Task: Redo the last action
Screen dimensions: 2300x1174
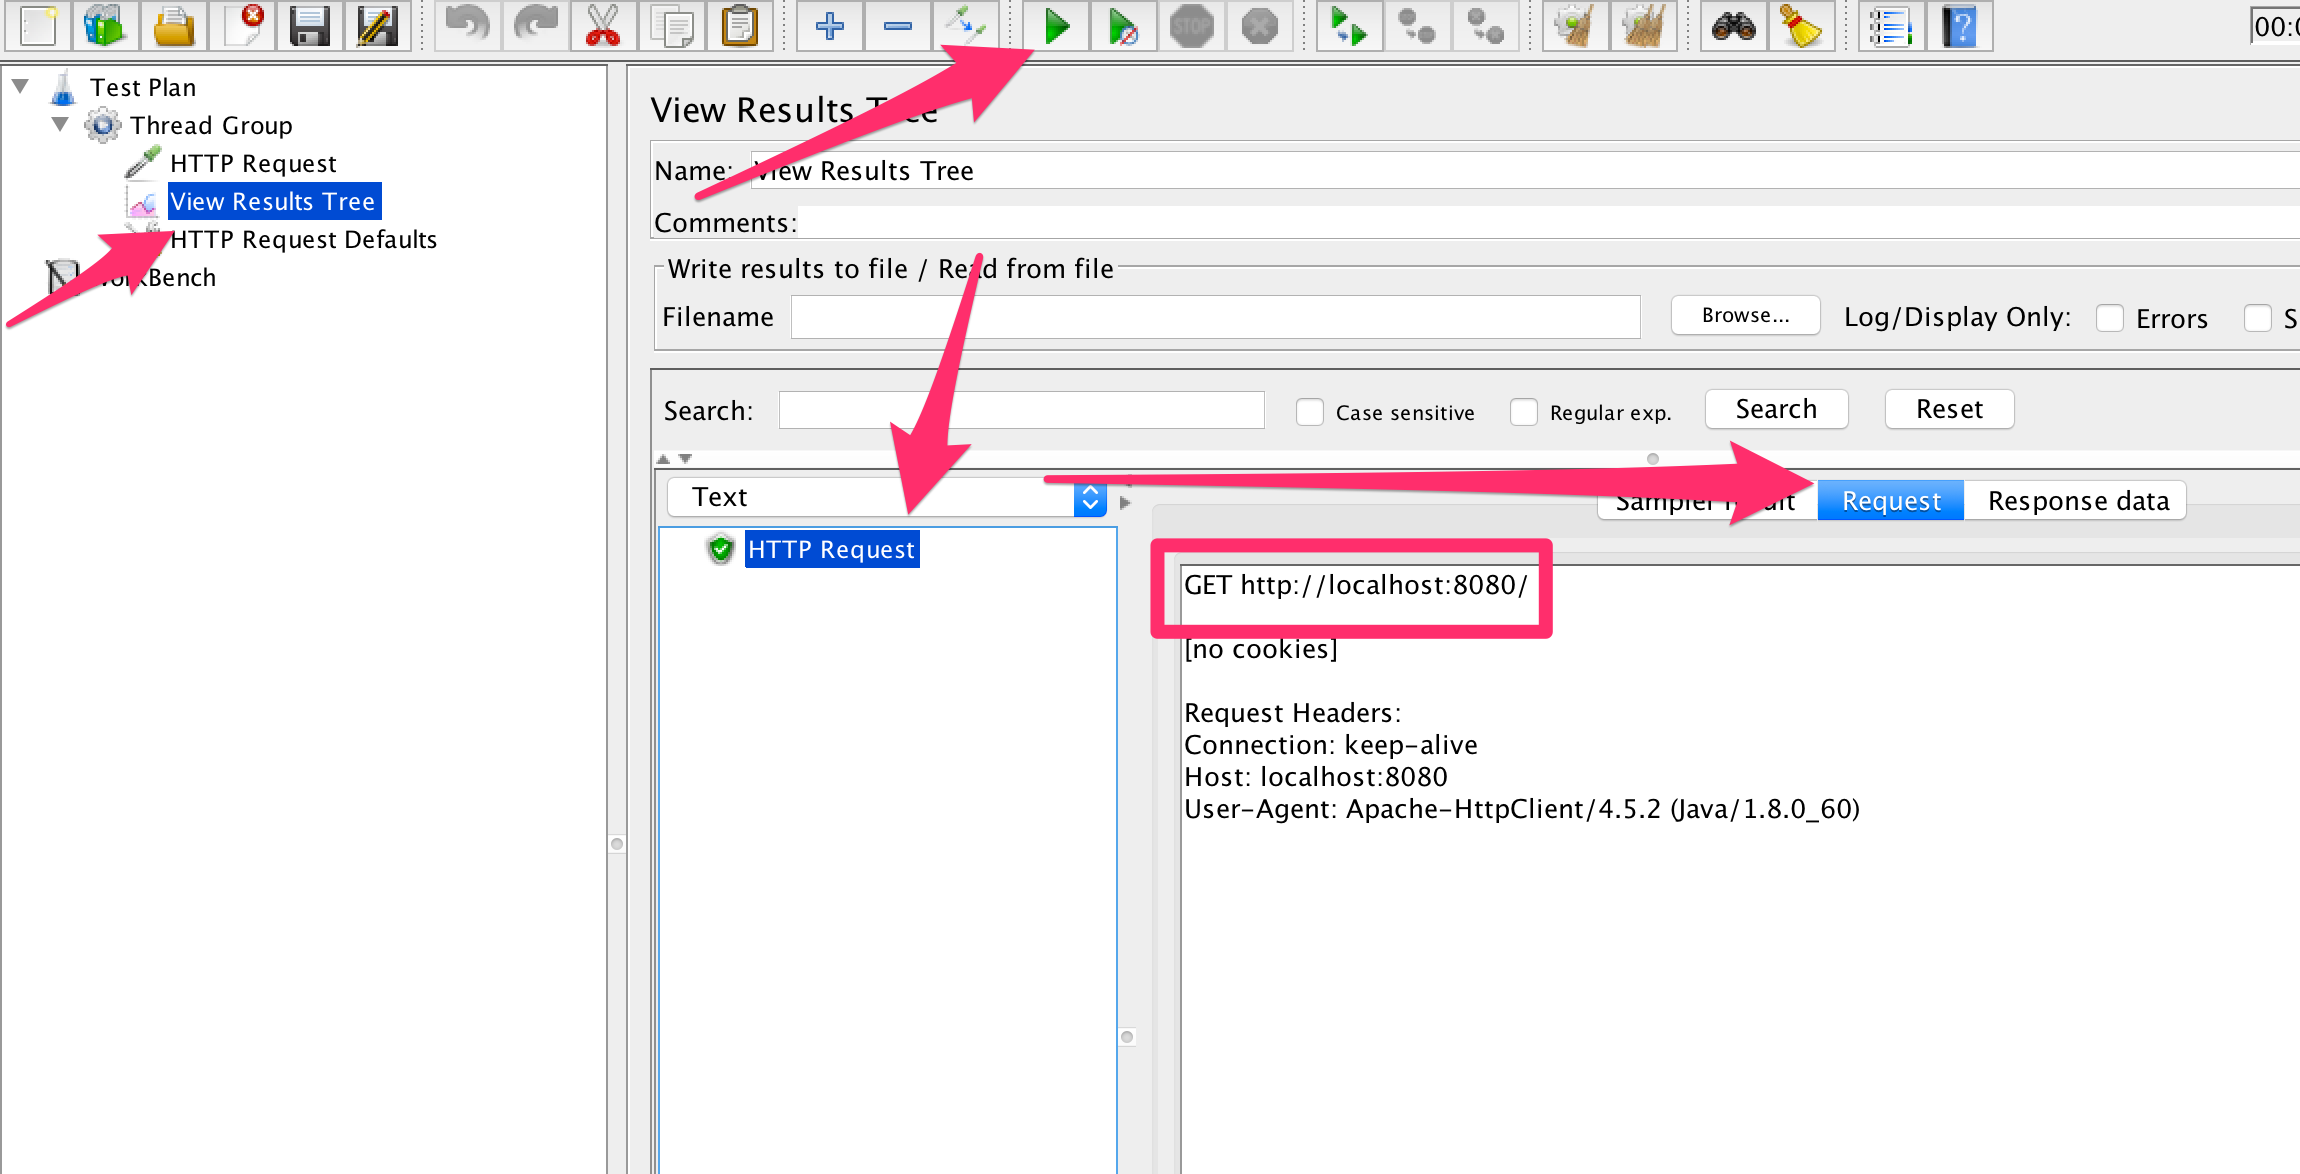Action: (x=535, y=26)
